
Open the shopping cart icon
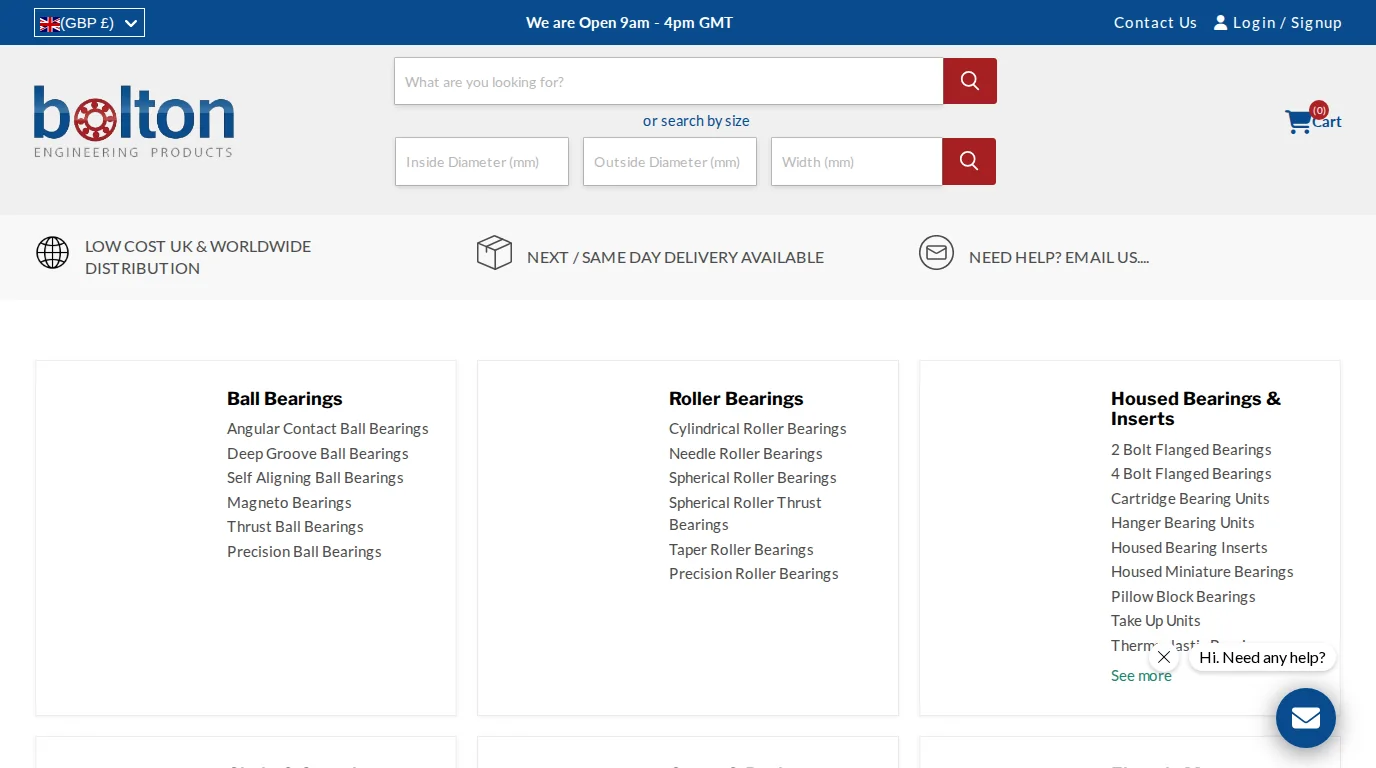[1298, 122]
